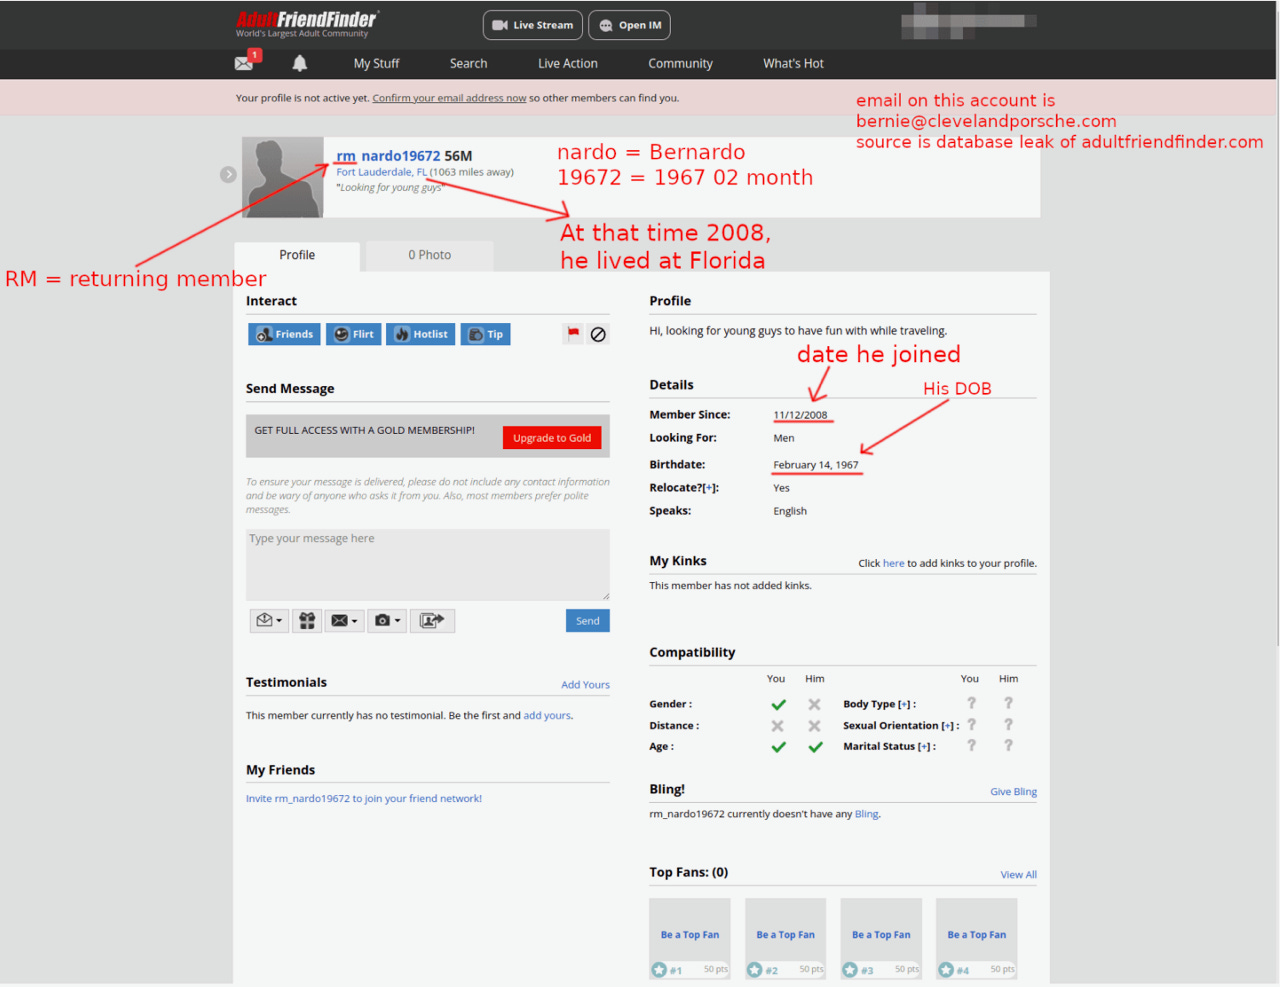Open the stationery envelope dropdown

[269, 621]
